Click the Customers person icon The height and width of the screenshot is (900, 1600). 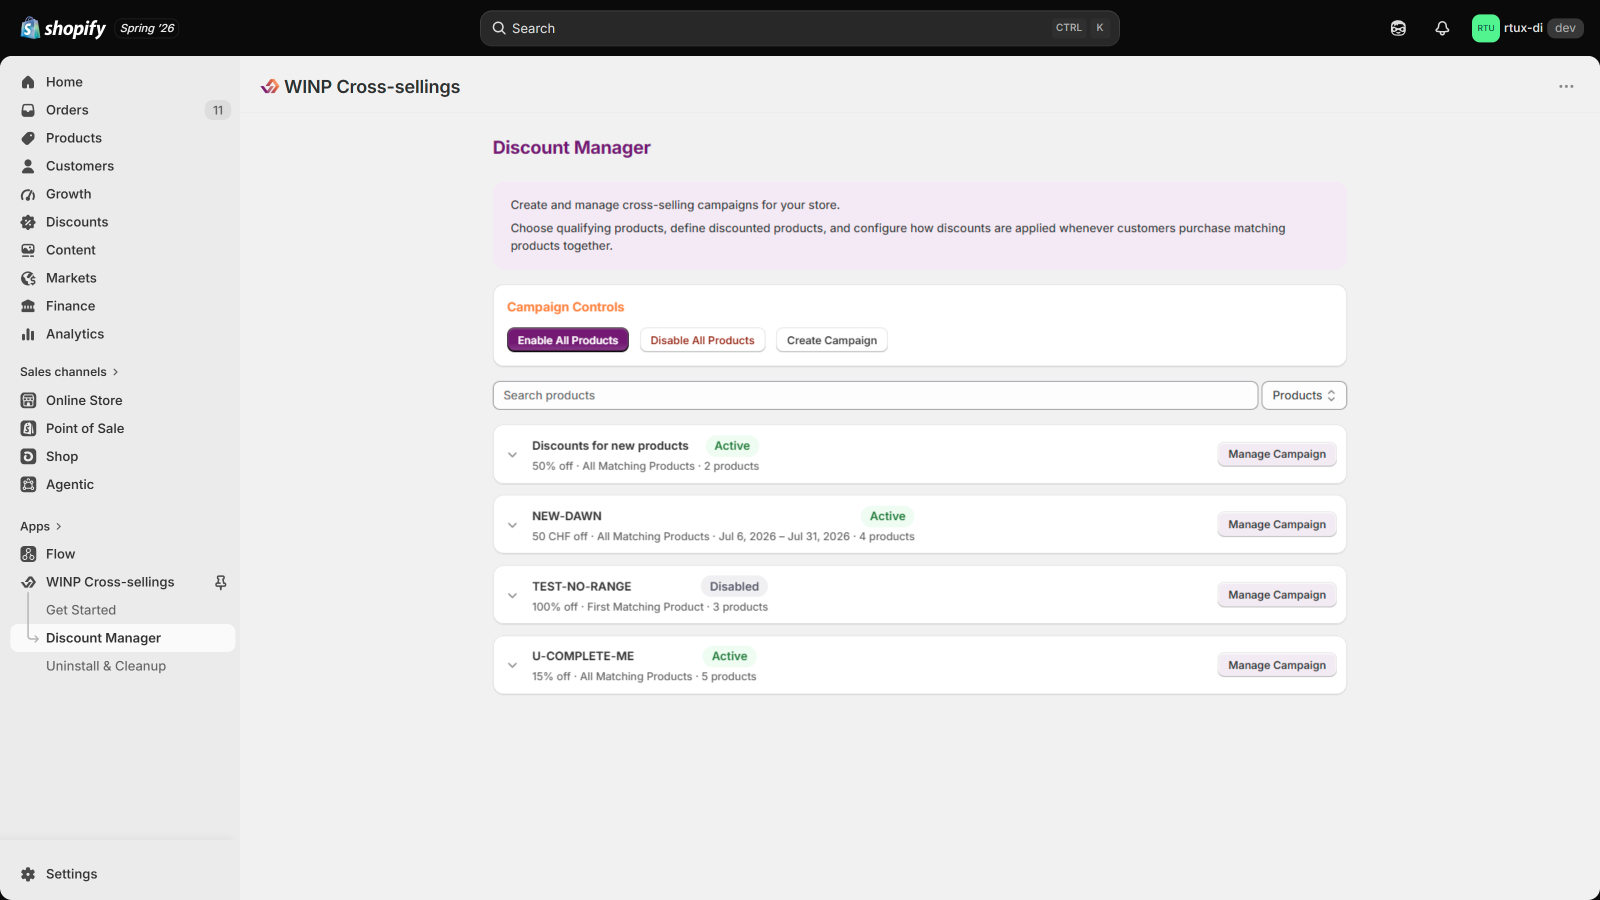click(28, 166)
